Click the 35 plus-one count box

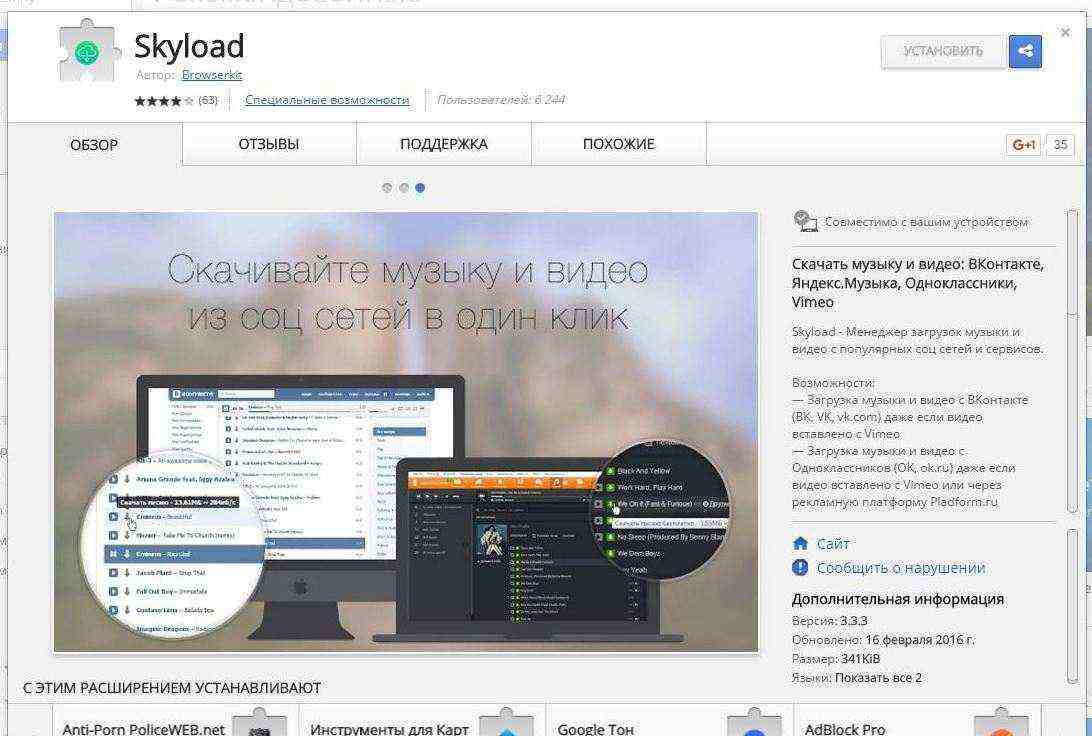click(1060, 145)
